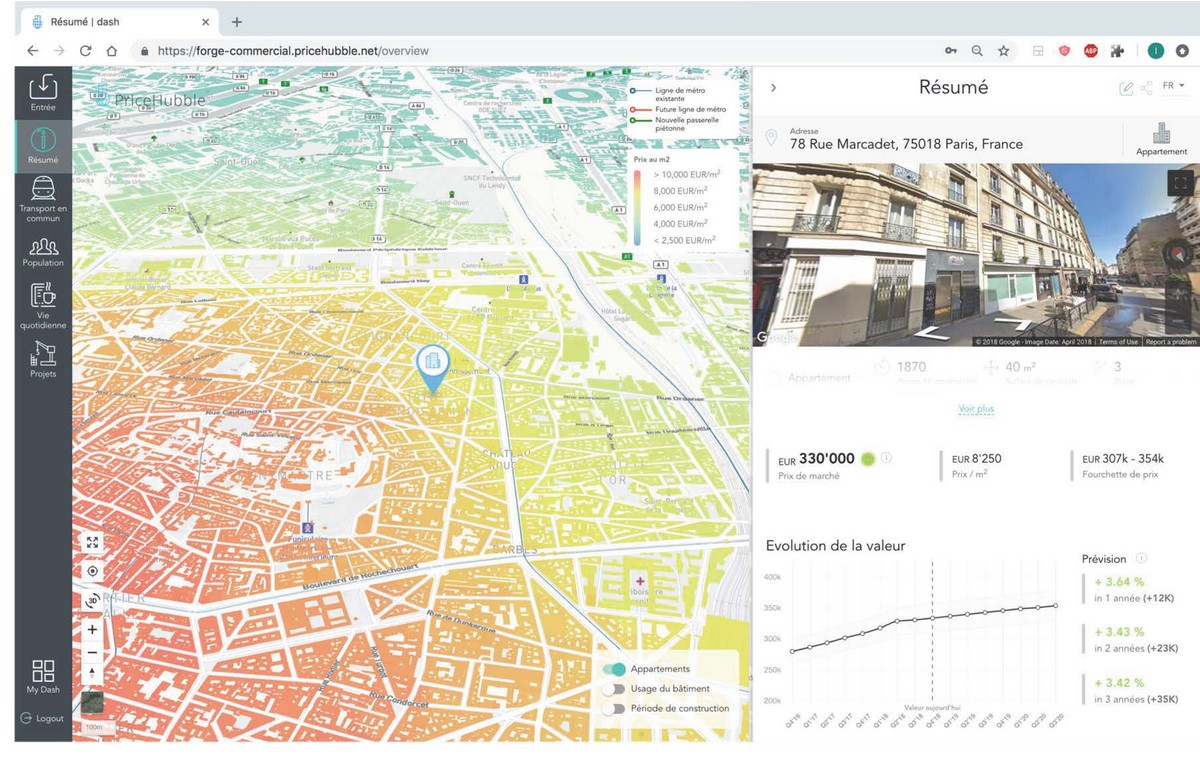Switch to the Résumé | dash browser tab
1200x759 pixels.
[119, 21]
